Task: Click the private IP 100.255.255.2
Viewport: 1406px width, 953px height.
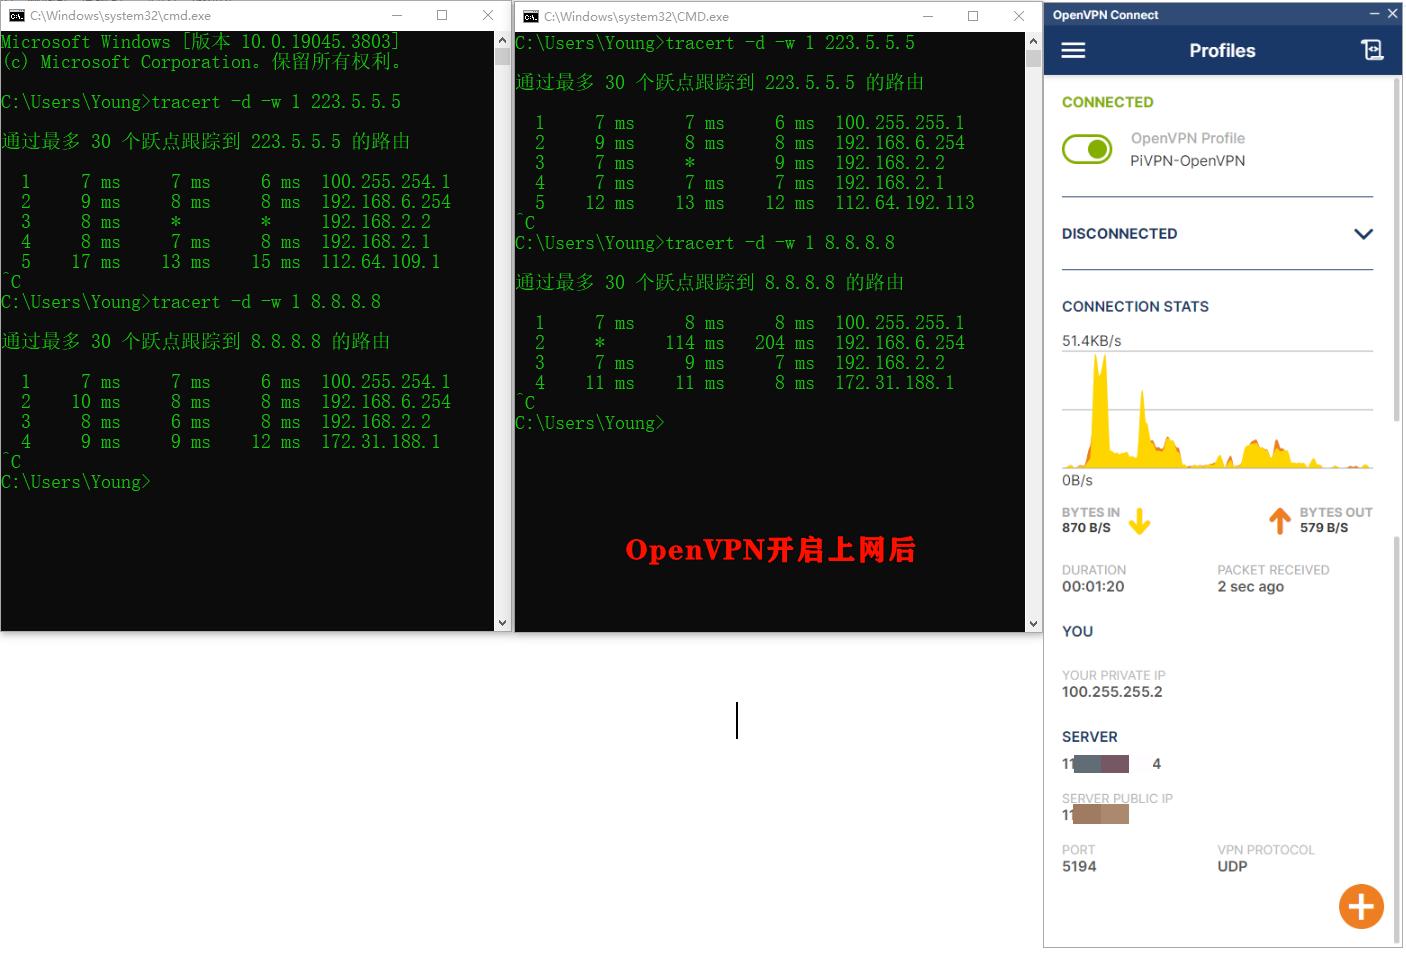Action: click(x=1112, y=692)
